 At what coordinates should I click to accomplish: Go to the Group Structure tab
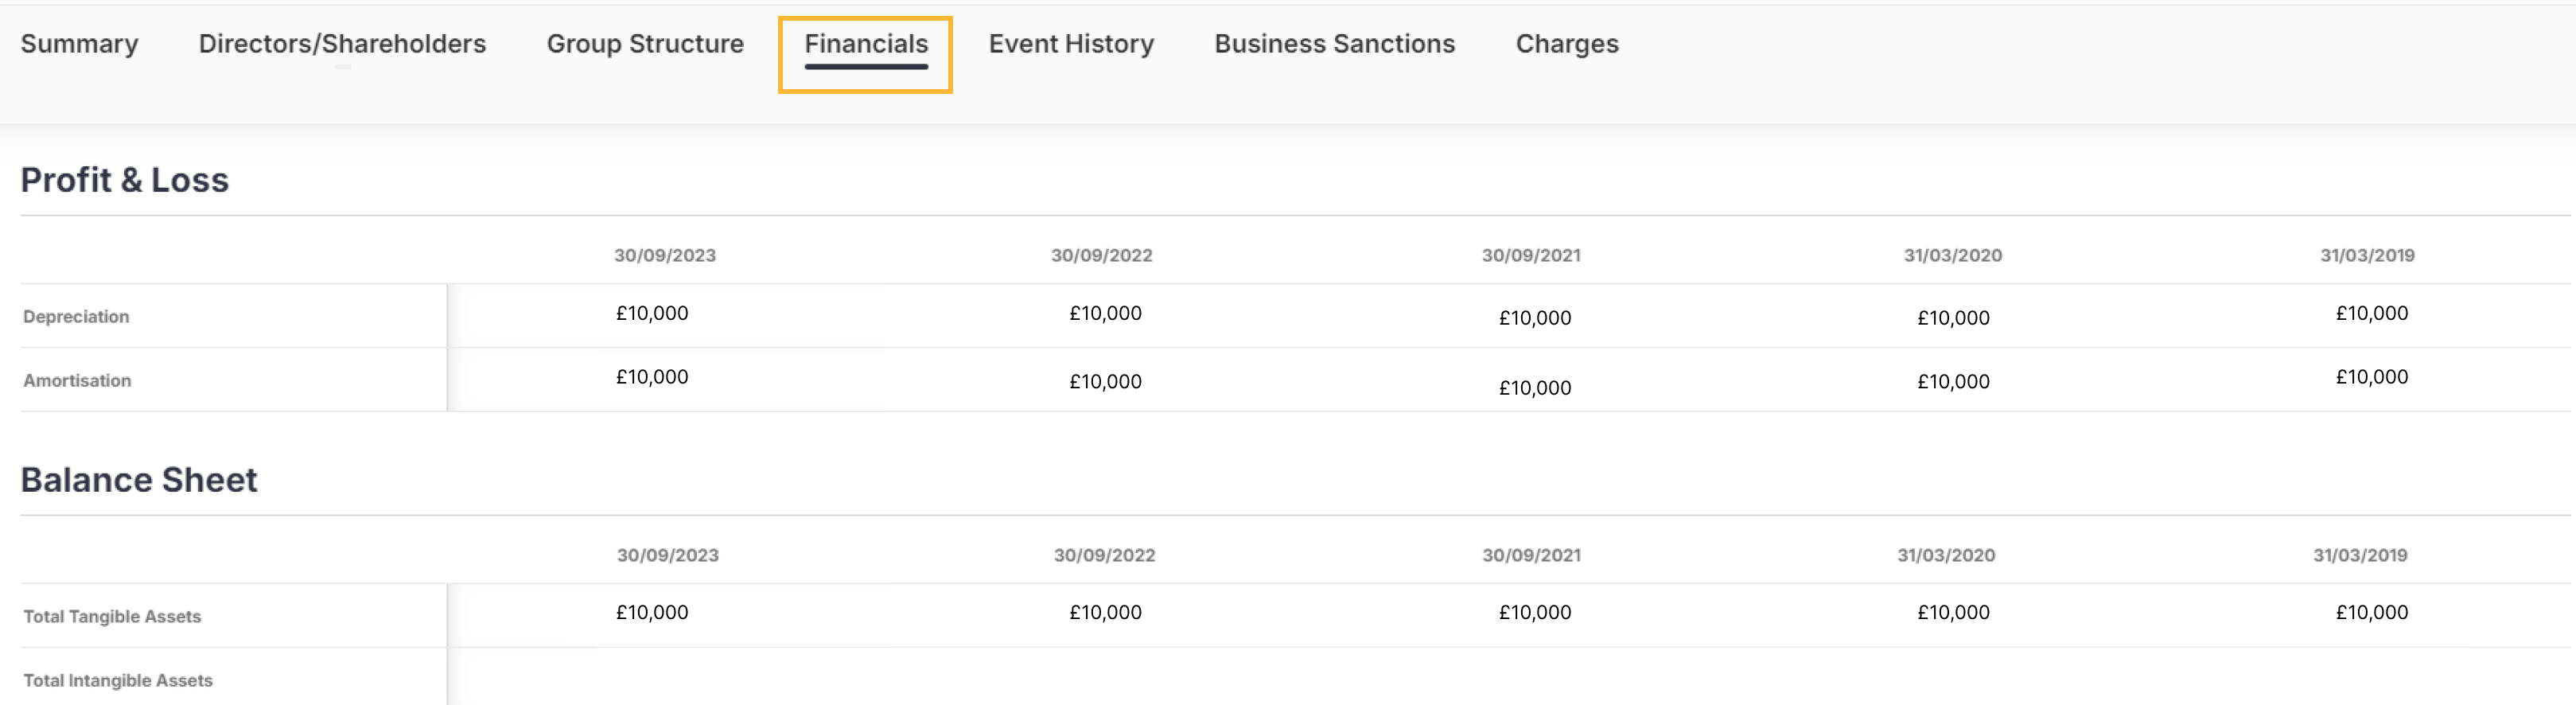click(x=645, y=44)
